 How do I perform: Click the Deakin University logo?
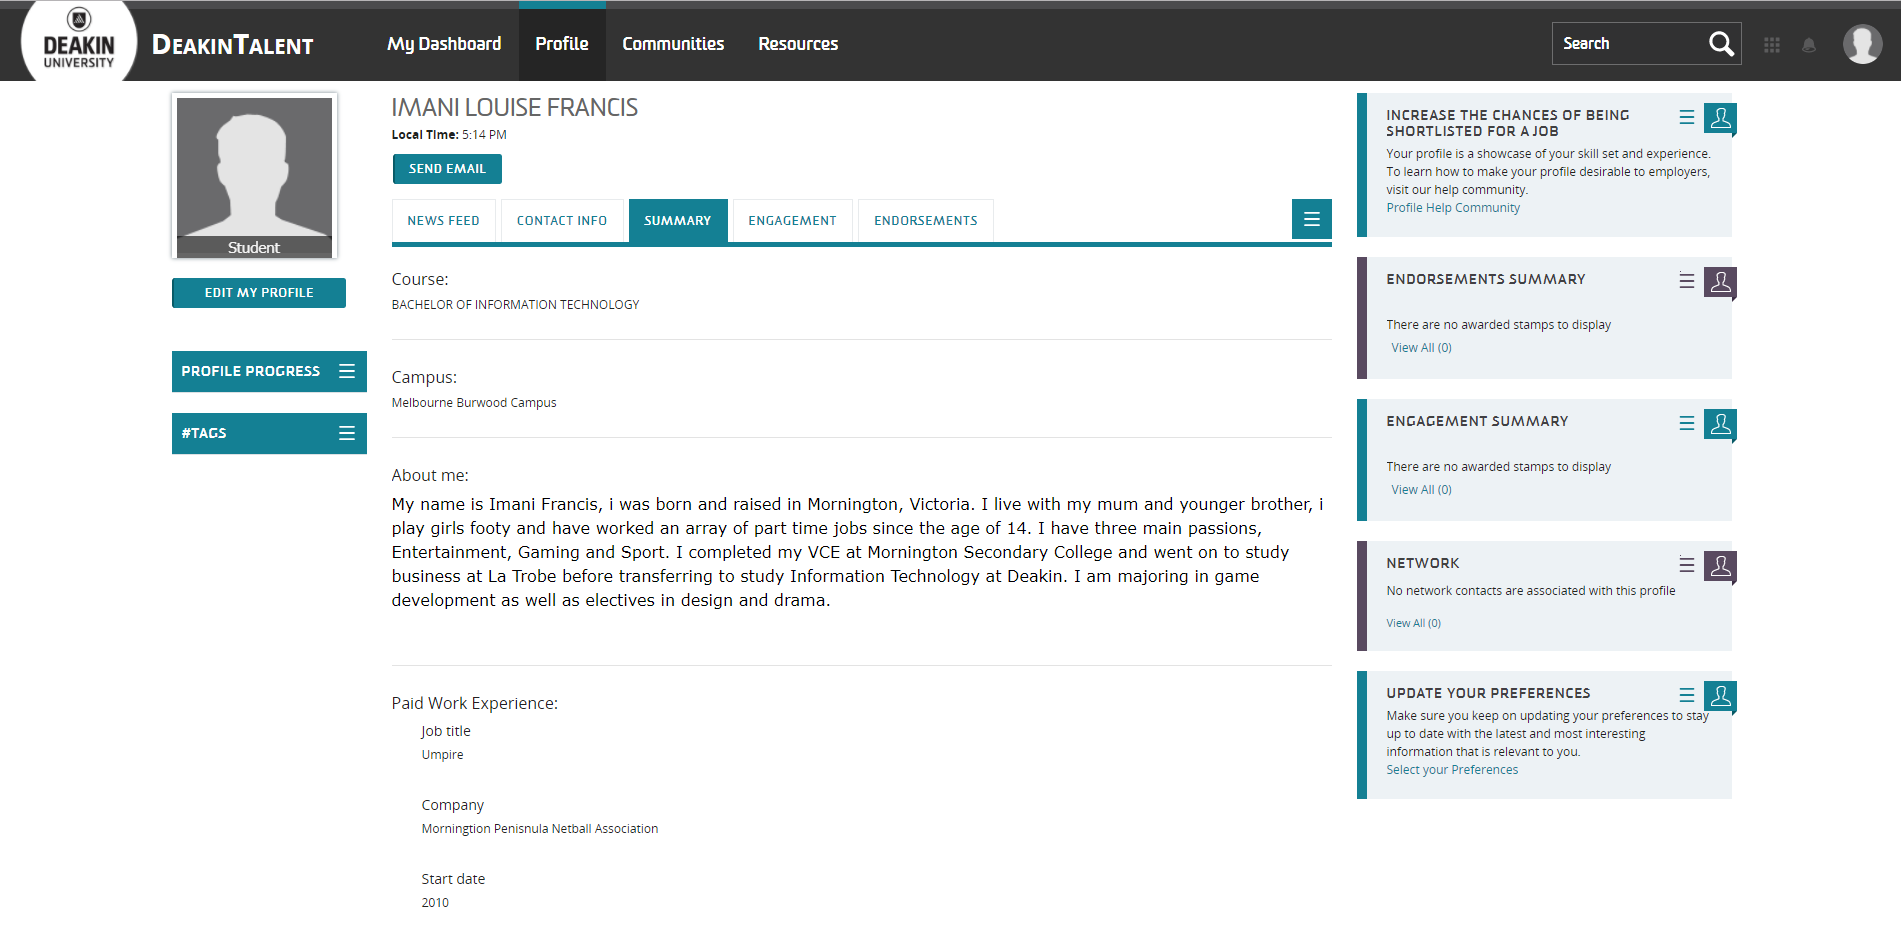79,41
